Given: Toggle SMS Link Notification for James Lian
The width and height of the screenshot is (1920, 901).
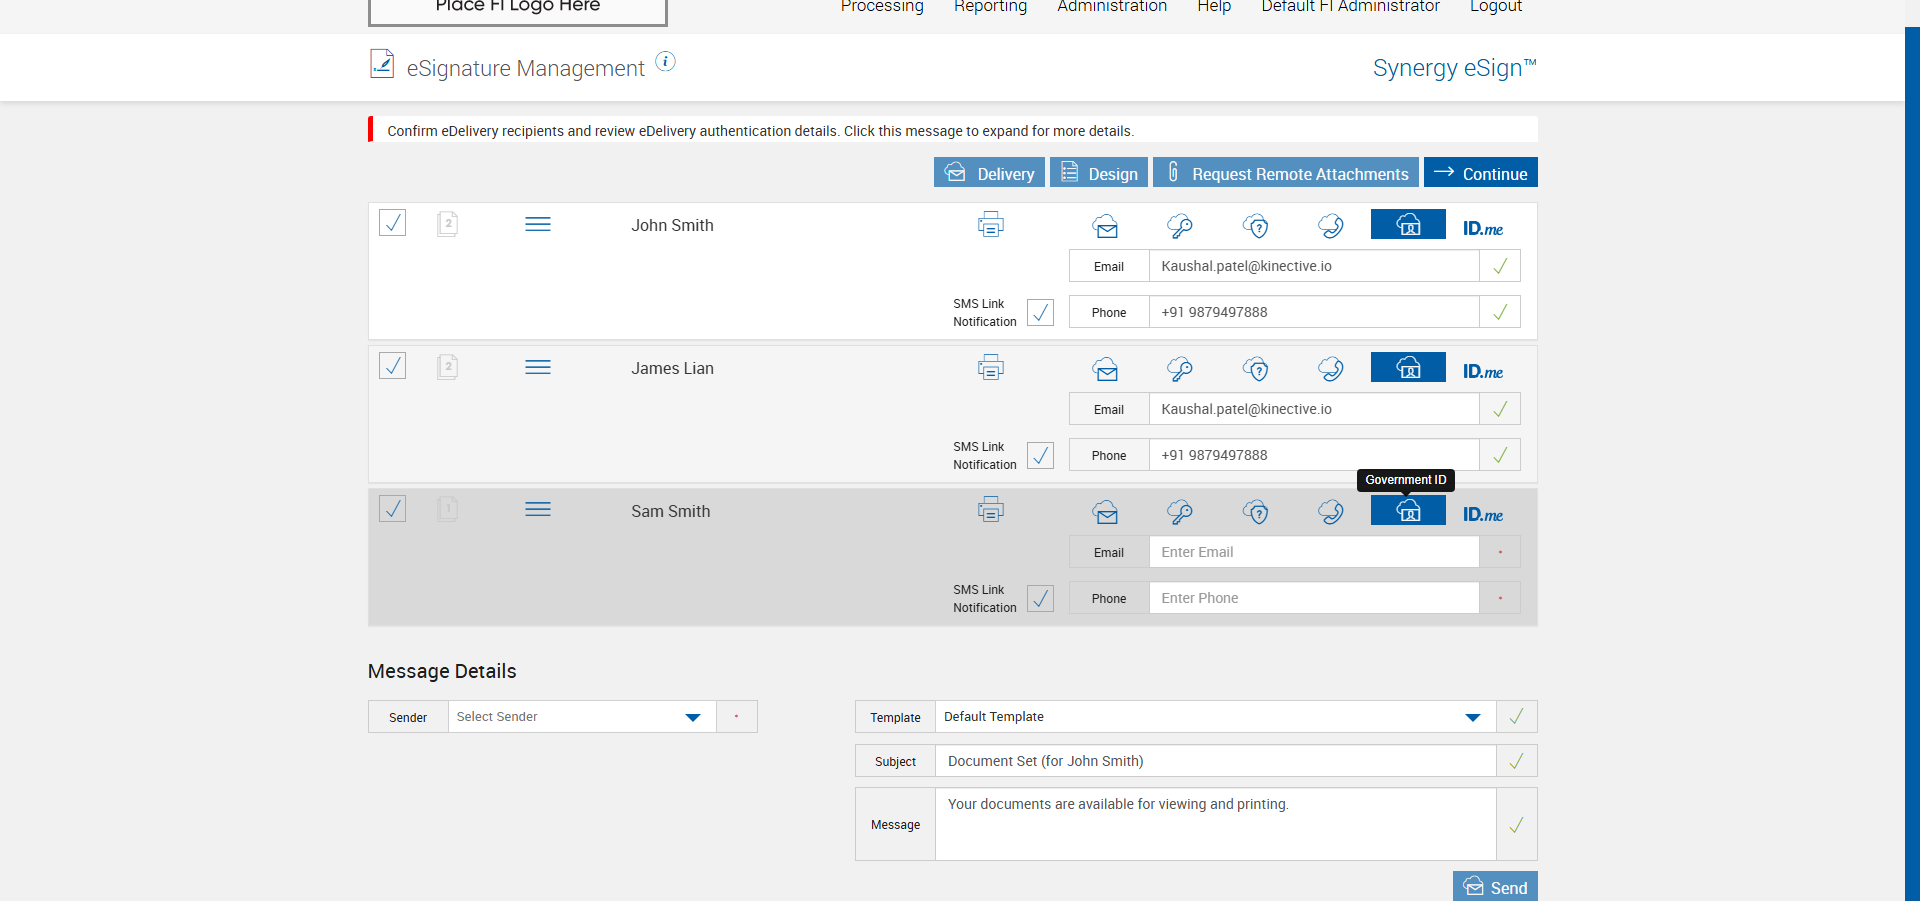Looking at the screenshot, I should [1040, 455].
